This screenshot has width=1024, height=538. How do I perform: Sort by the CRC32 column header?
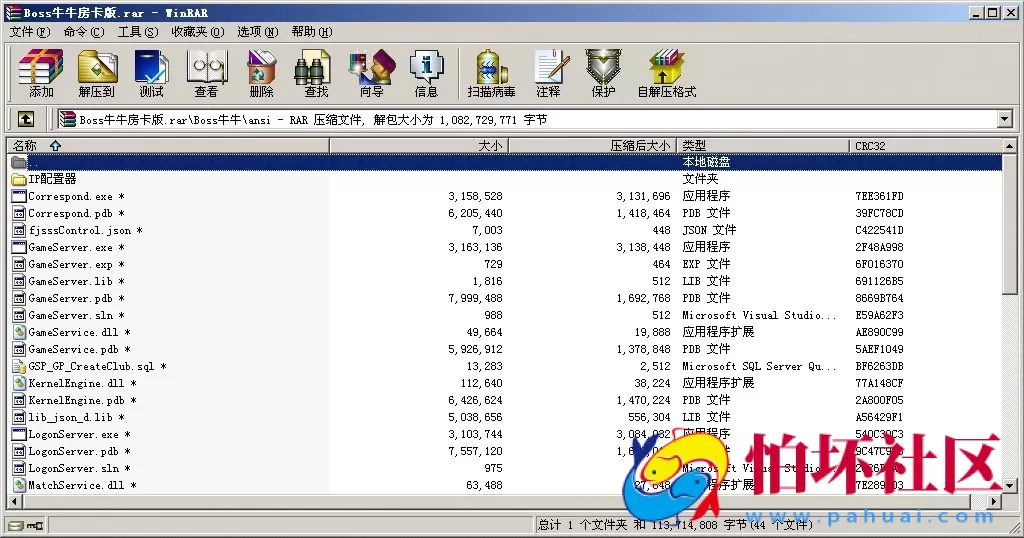coord(925,146)
